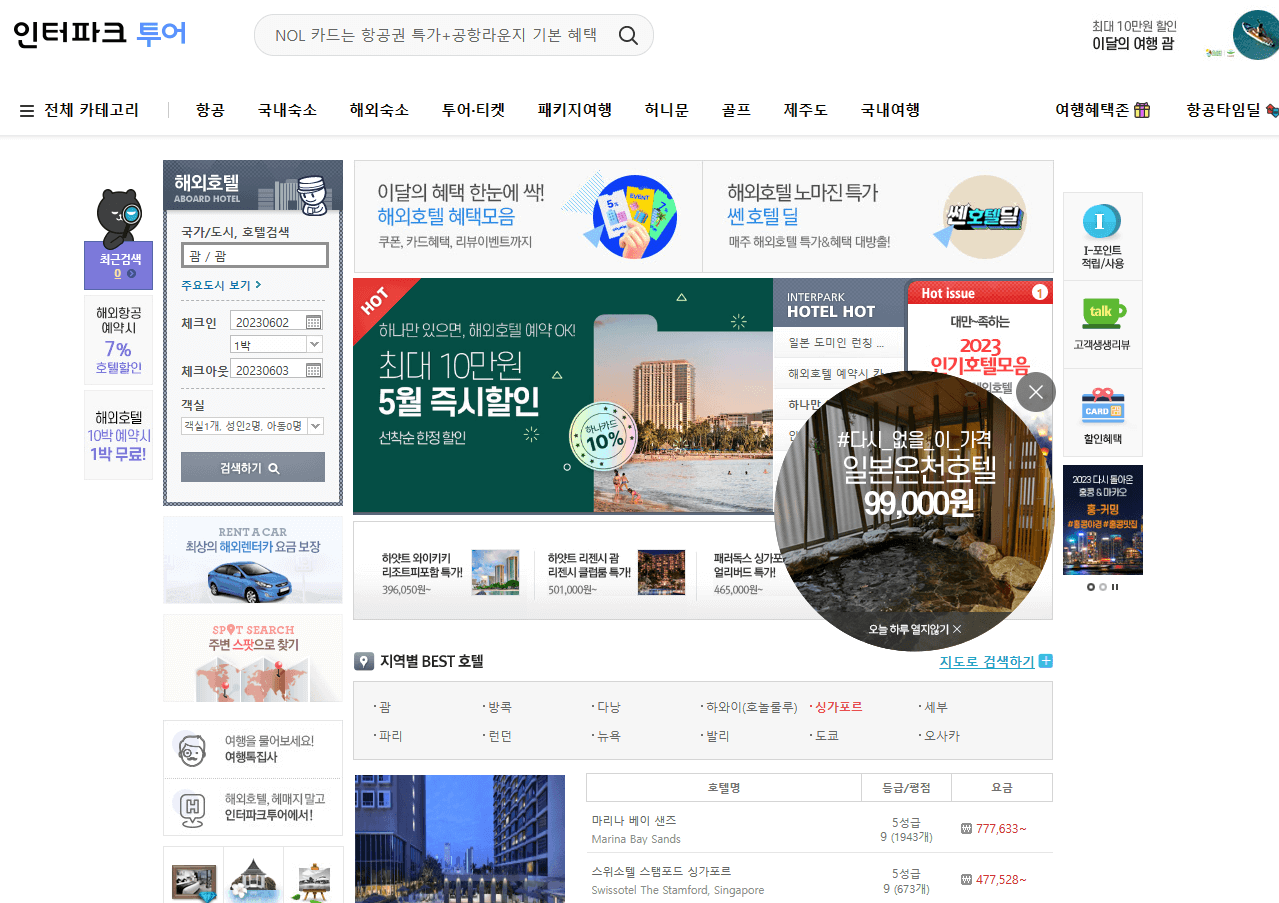The width and height of the screenshot is (1279, 903).
Task: Open check-out date calendar icon
Action: (314, 370)
